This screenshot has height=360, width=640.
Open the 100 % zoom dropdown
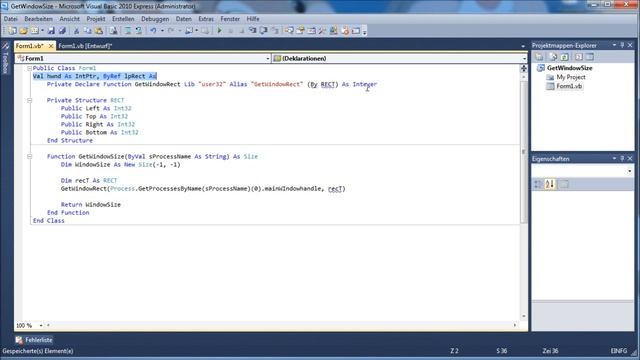click(x=41, y=326)
